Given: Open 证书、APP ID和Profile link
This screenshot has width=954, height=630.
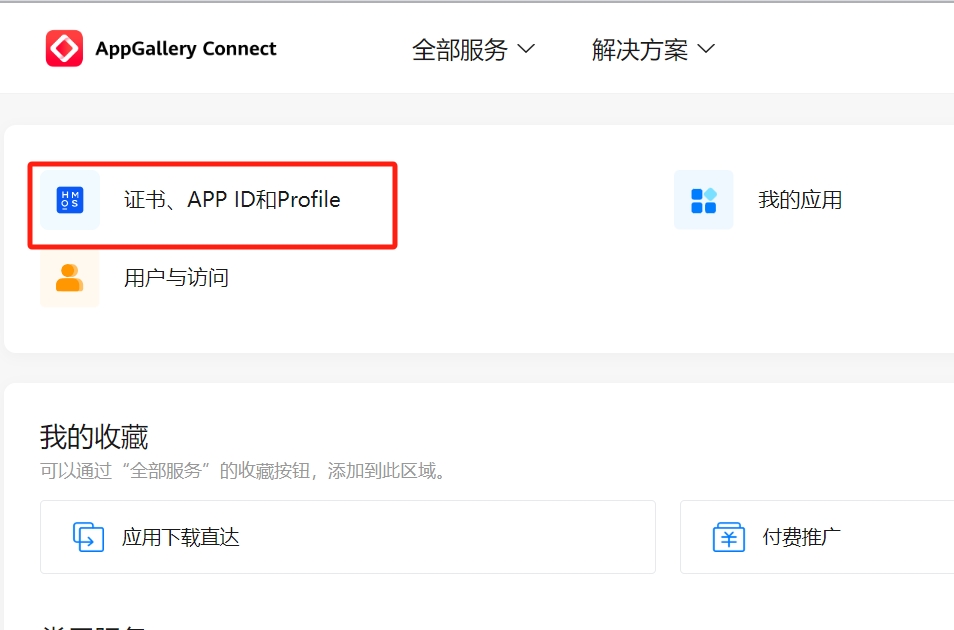Looking at the screenshot, I should [232, 200].
